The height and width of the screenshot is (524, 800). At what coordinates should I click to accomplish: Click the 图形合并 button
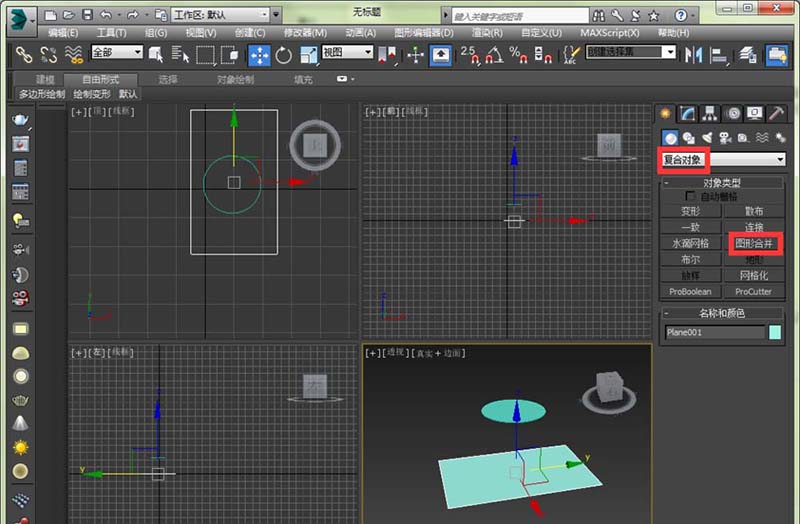point(754,243)
